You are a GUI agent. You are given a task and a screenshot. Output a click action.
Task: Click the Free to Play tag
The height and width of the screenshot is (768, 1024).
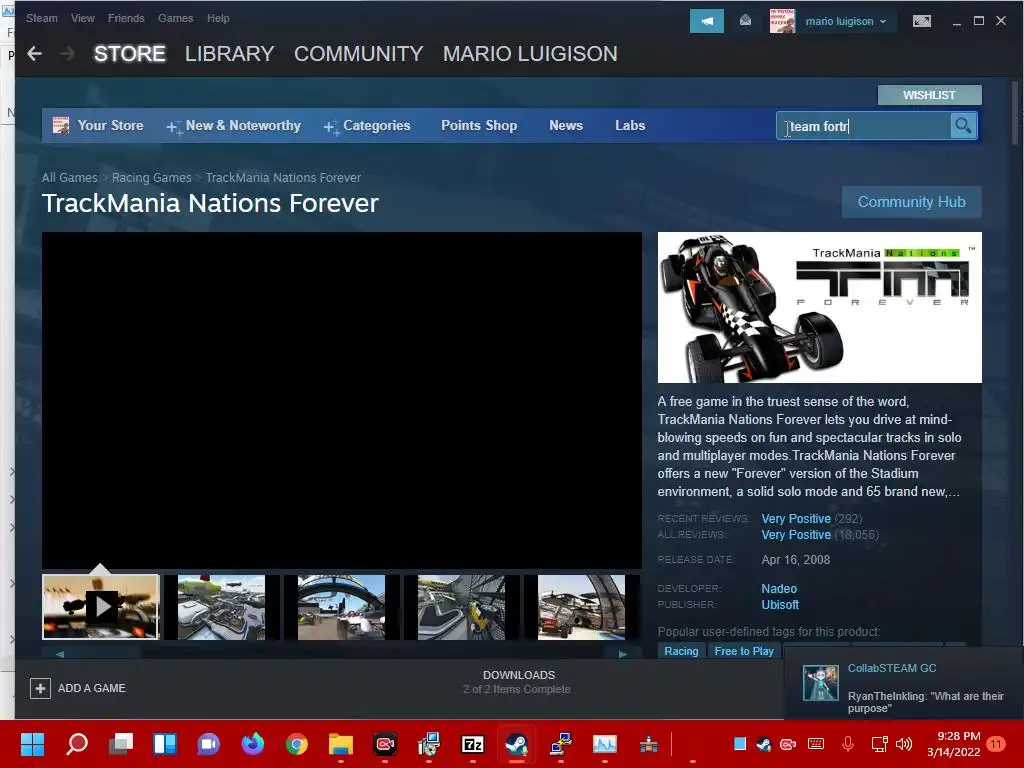744,651
